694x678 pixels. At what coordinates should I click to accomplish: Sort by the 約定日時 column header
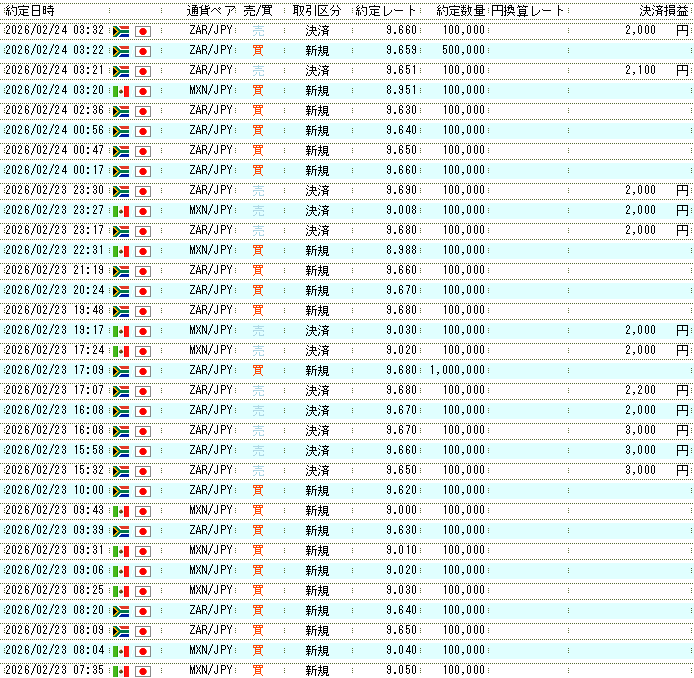tap(30, 10)
